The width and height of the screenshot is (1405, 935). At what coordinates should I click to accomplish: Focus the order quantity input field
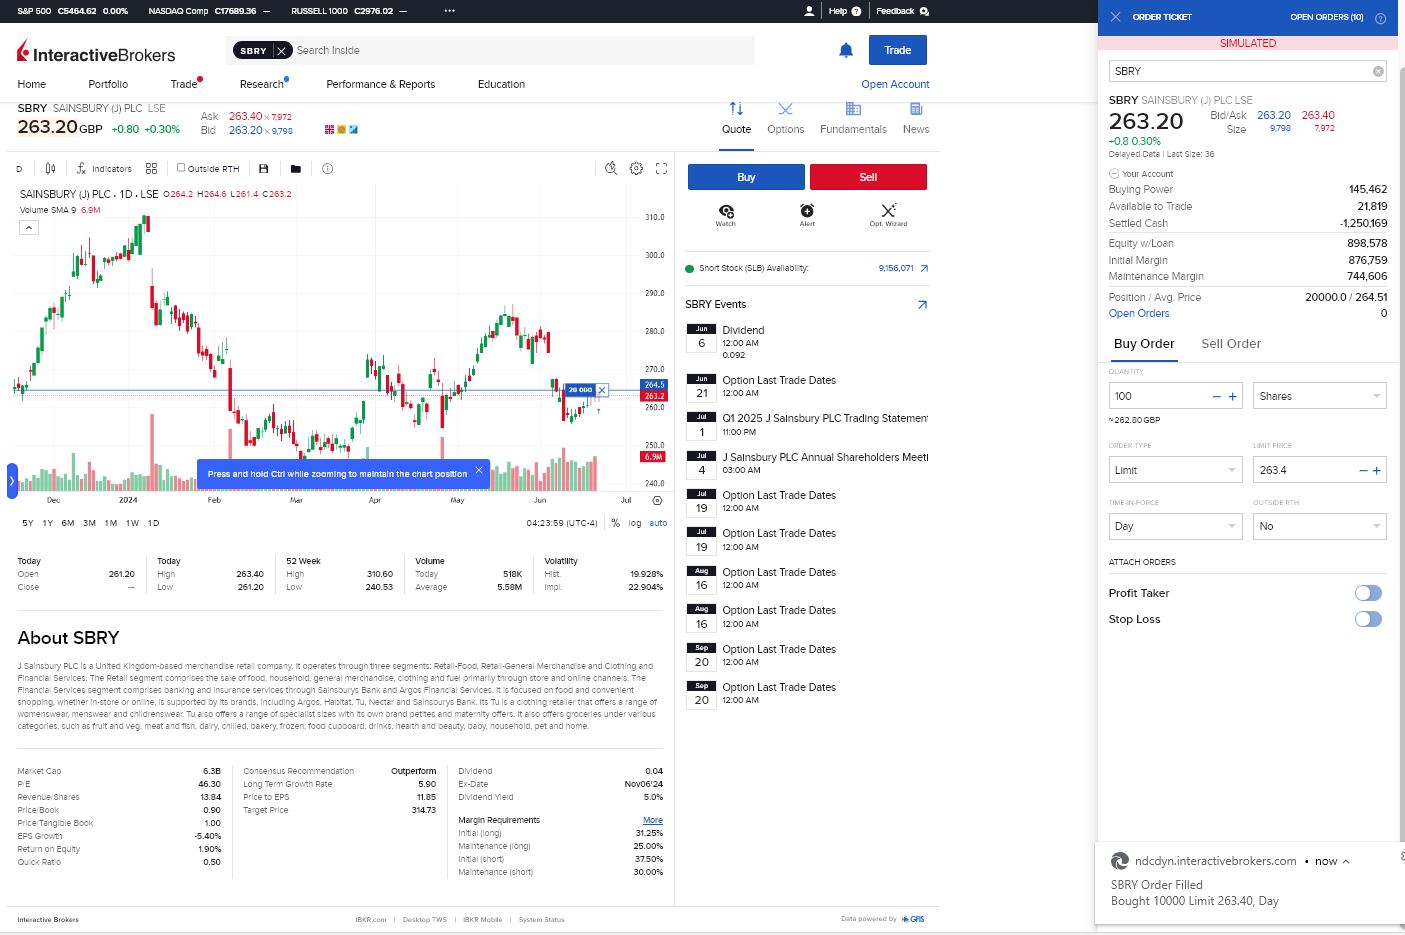click(x=1160, y=396)
